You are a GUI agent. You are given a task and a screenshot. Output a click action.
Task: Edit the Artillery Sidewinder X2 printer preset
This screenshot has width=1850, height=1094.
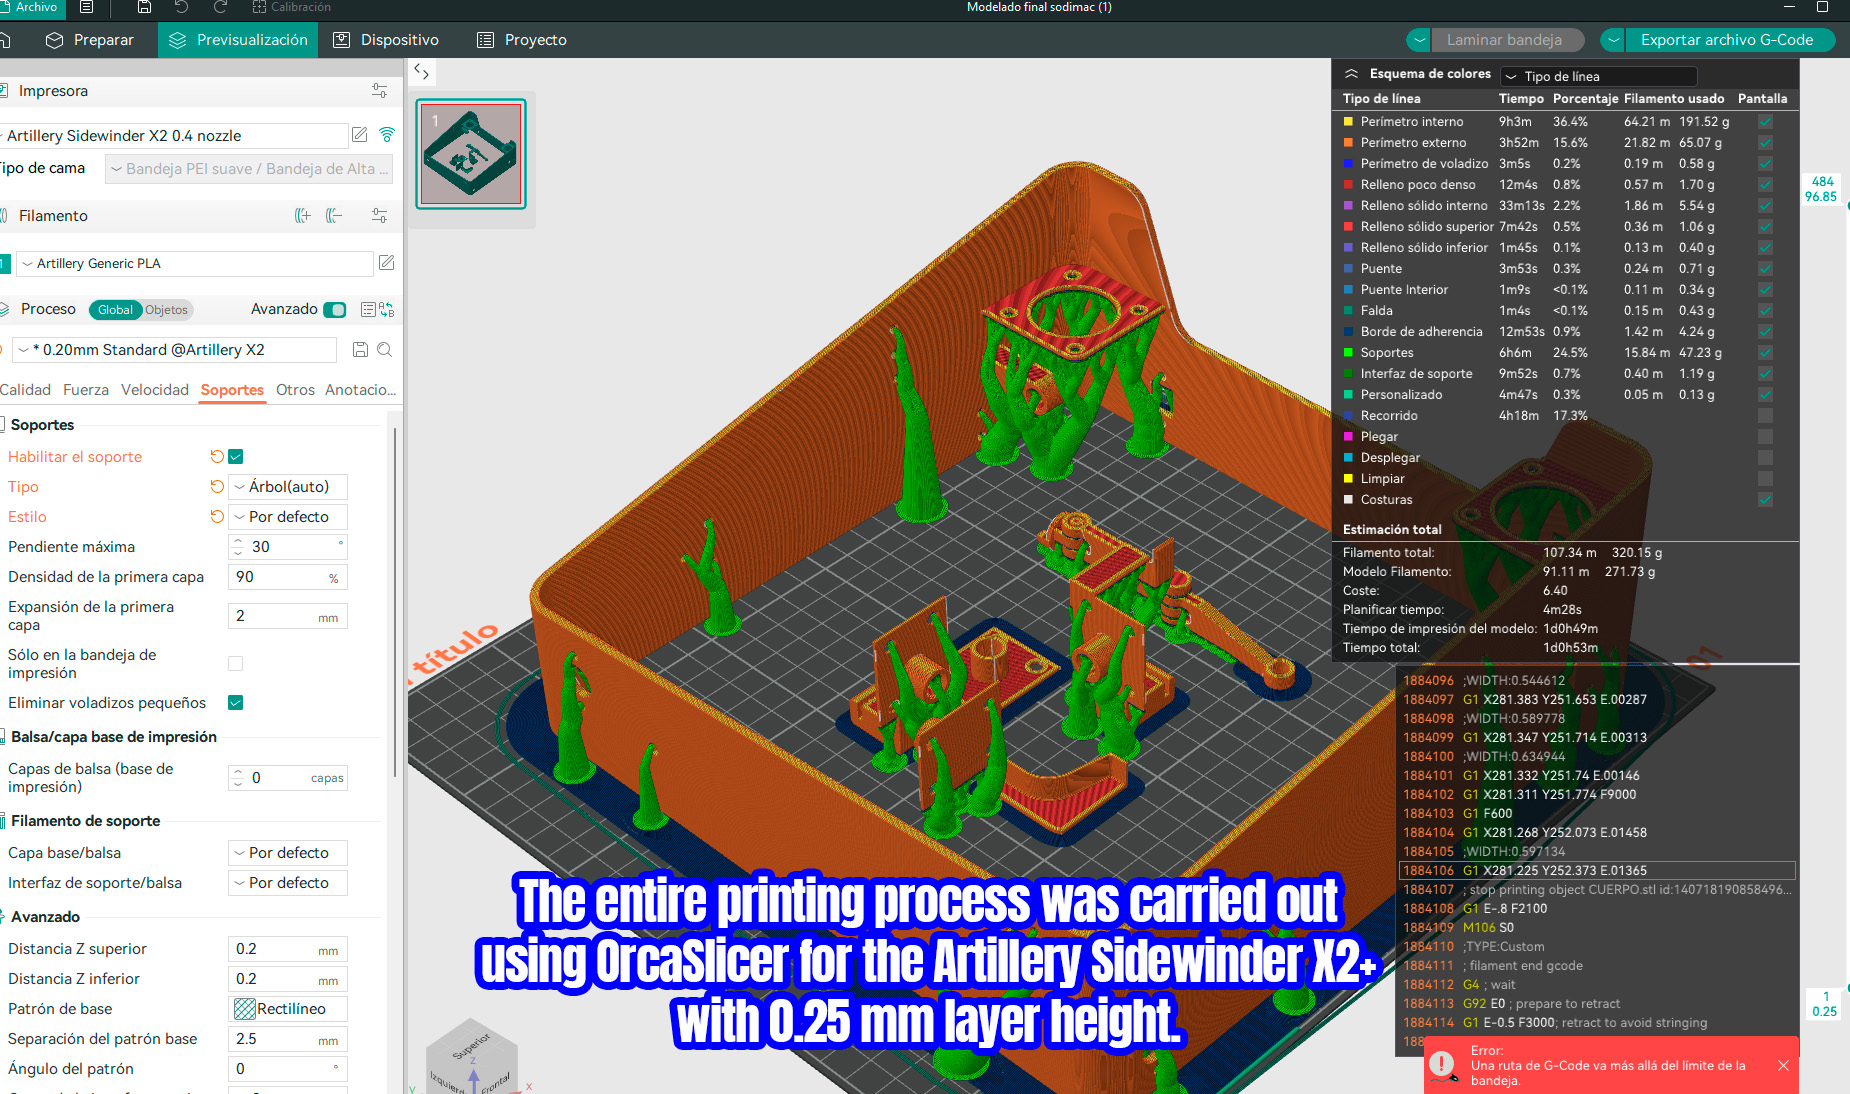(x=360, y=135)
